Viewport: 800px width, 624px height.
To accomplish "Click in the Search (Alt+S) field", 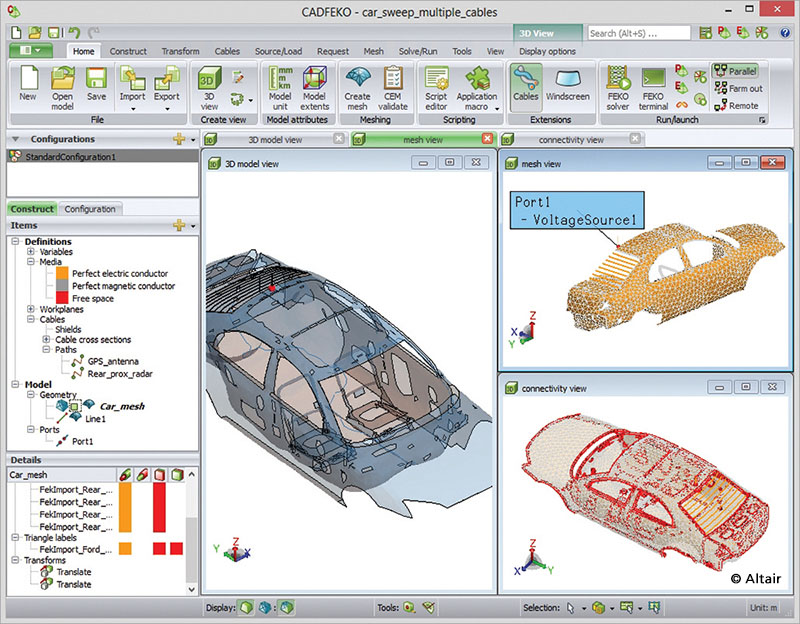I will click(639, 33).
